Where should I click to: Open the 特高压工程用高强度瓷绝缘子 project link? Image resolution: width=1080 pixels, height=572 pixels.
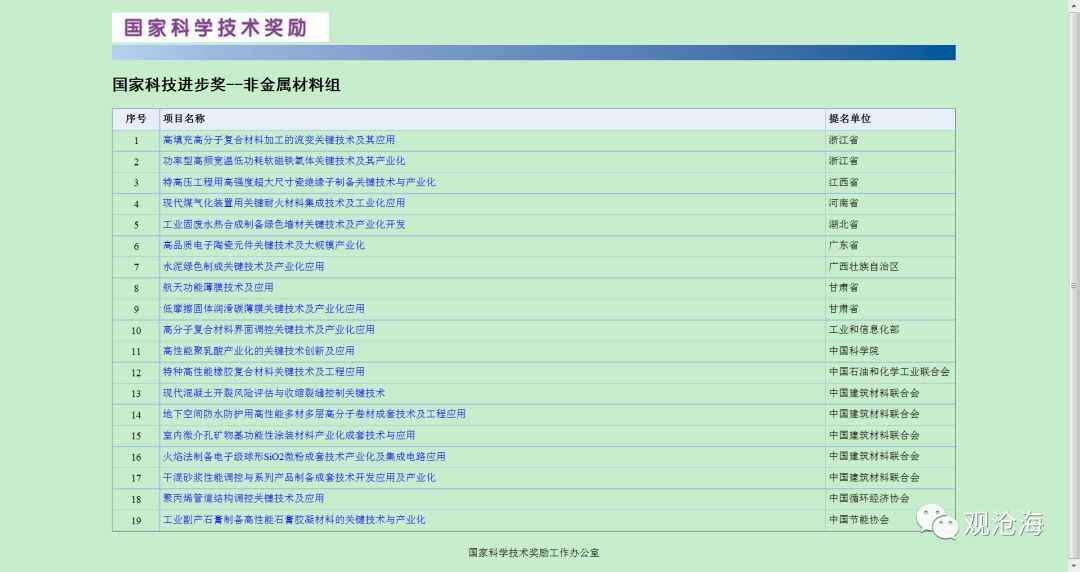click(298, 182)
